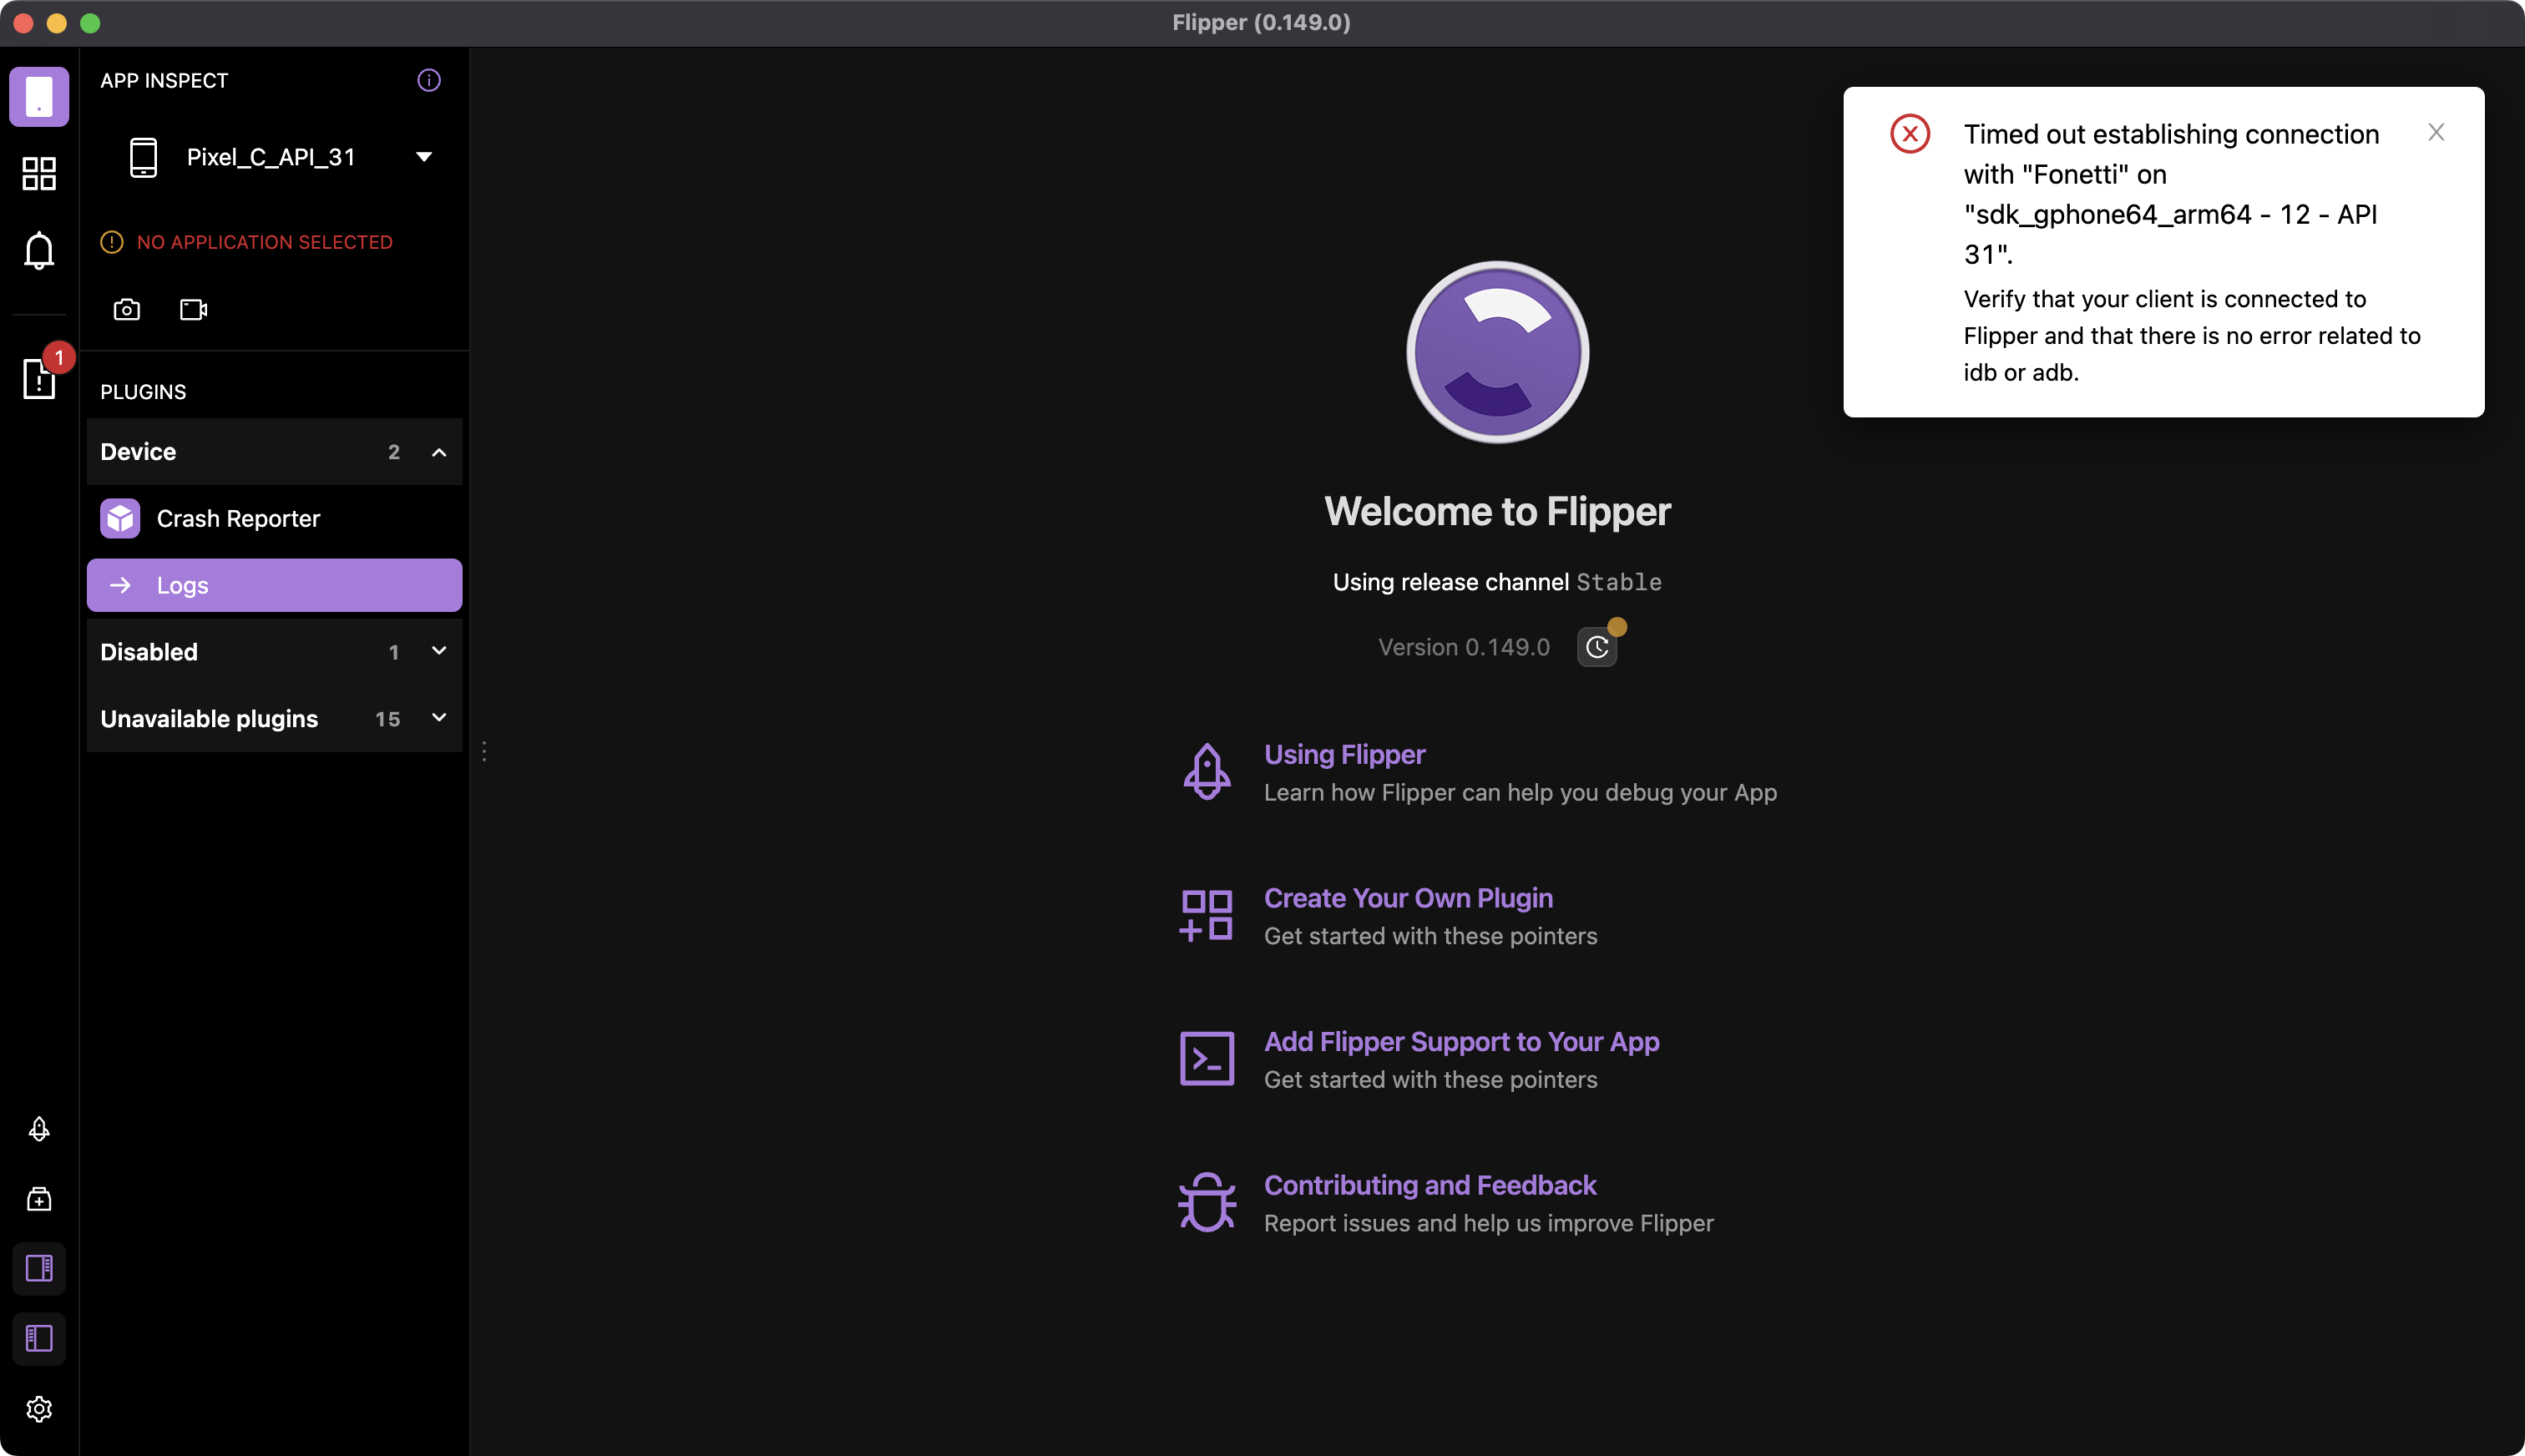Toggle the right sidebar panel
This screenshot has height=1456, width=2525.
tap(39, 1268)
